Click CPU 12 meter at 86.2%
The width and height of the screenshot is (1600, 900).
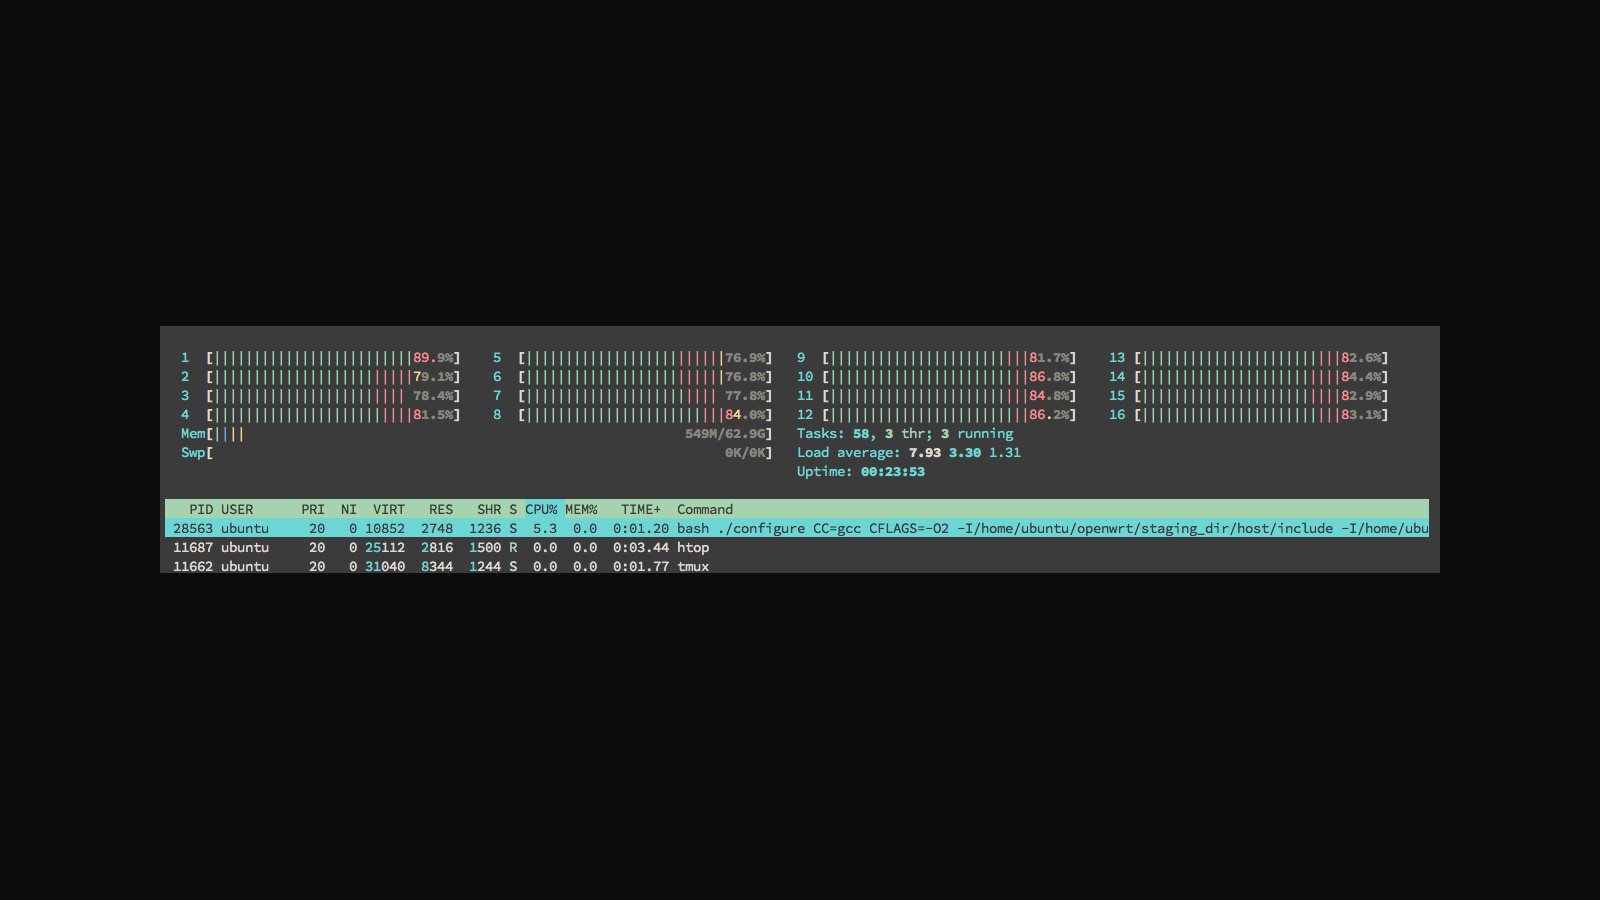point(937,414)
